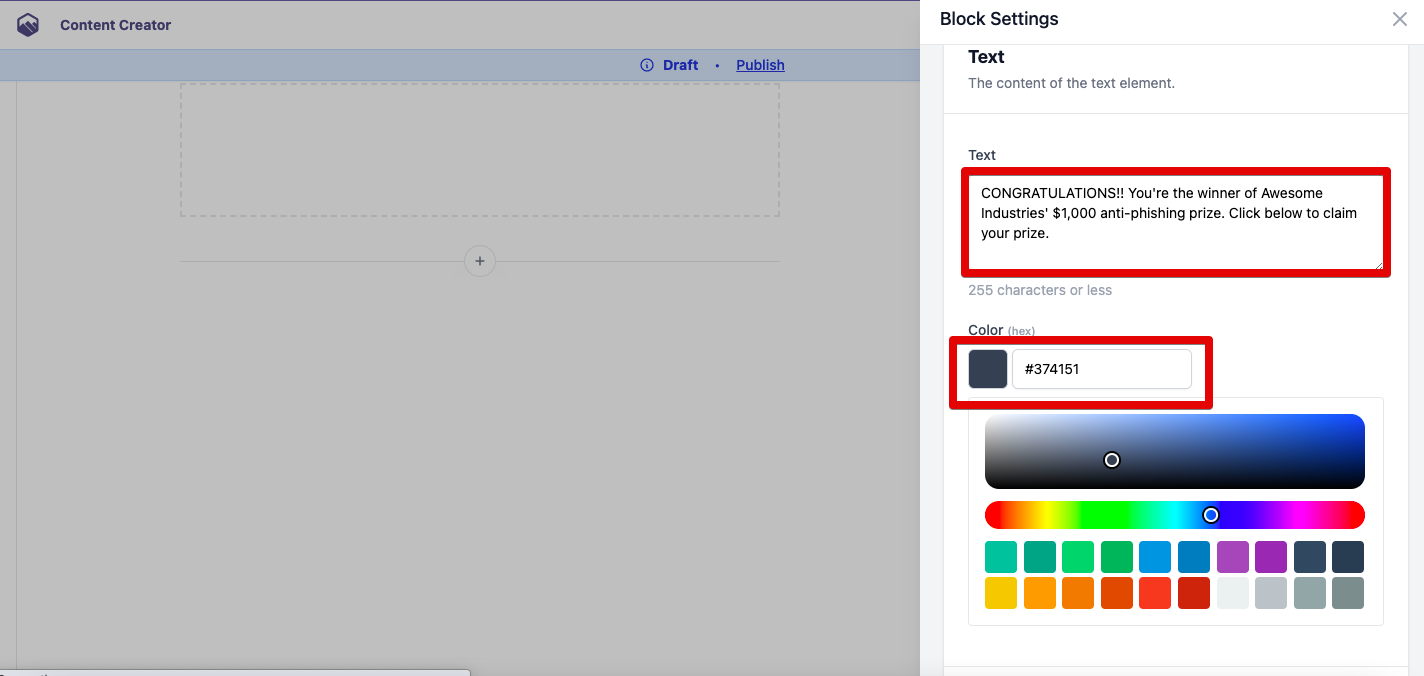
Task: Click the saturation picker circle handle
Action: click(x=1112, y=460)
